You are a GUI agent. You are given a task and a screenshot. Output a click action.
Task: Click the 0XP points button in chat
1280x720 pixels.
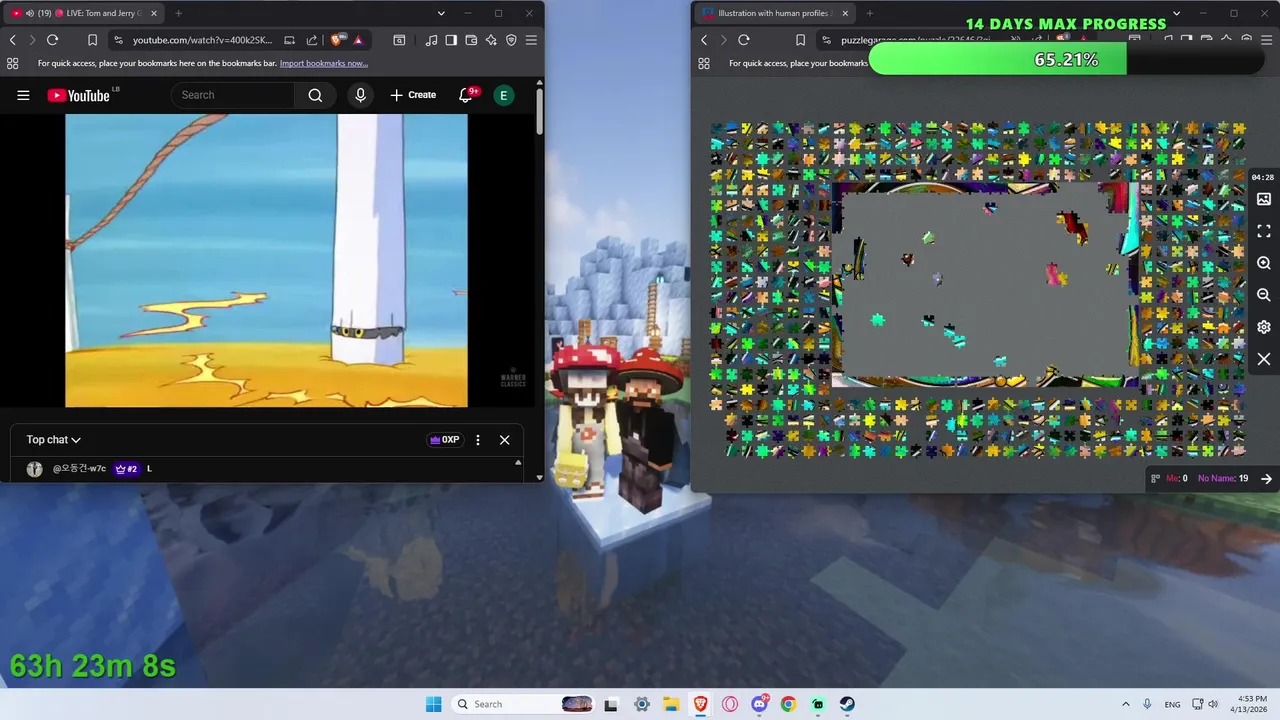[445, 440]
